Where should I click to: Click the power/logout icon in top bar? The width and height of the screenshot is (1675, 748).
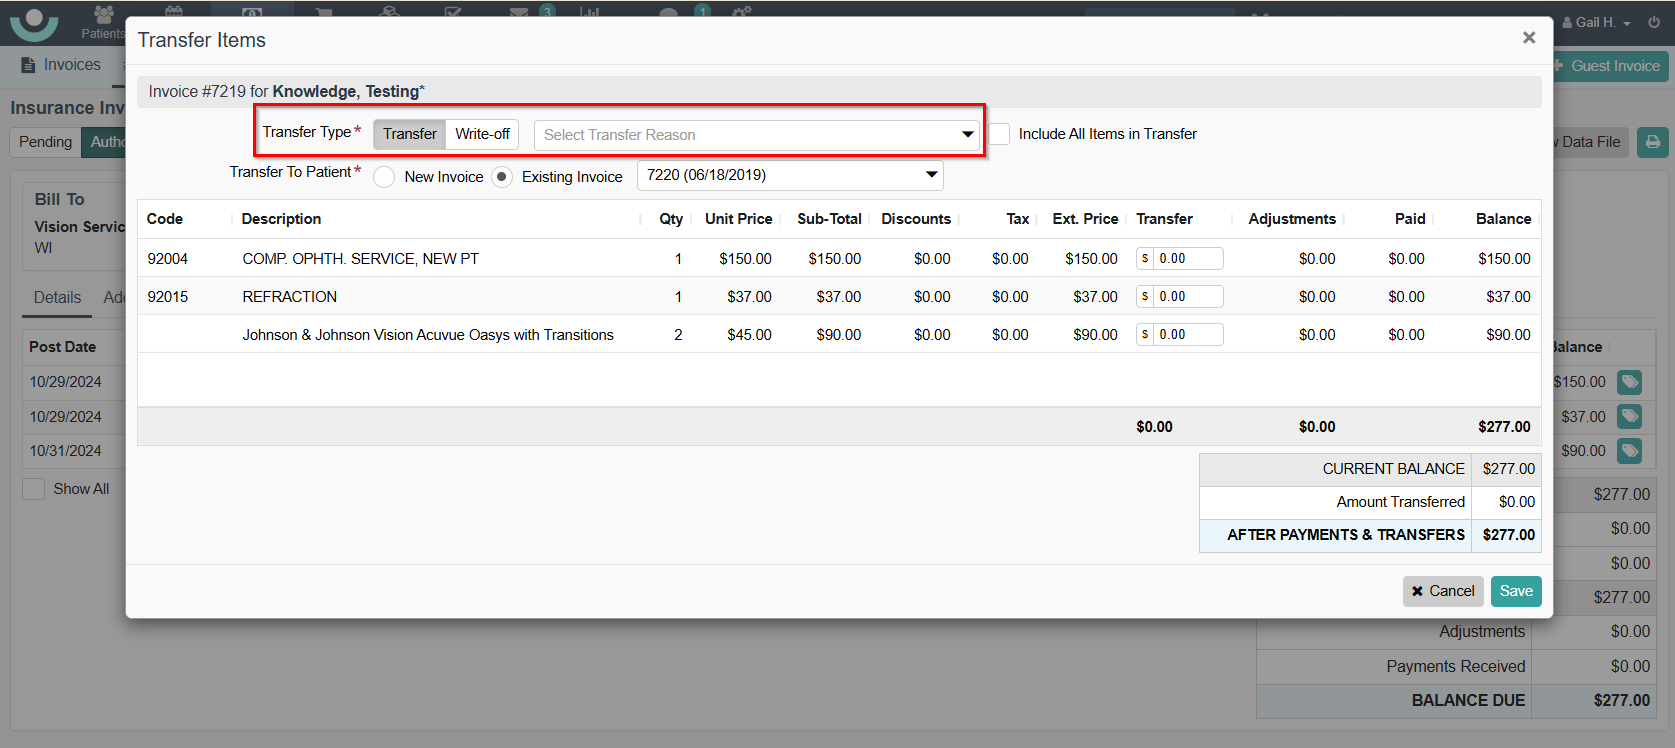coord(1654,22)
